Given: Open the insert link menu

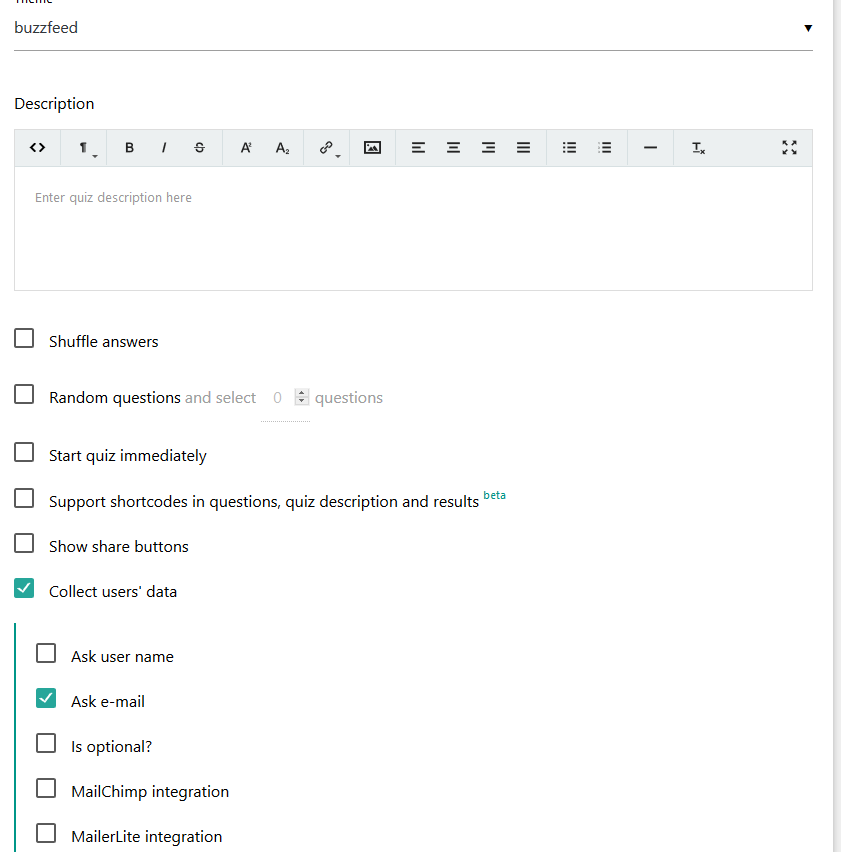Looking at the screenshot, I should point(327,148).
